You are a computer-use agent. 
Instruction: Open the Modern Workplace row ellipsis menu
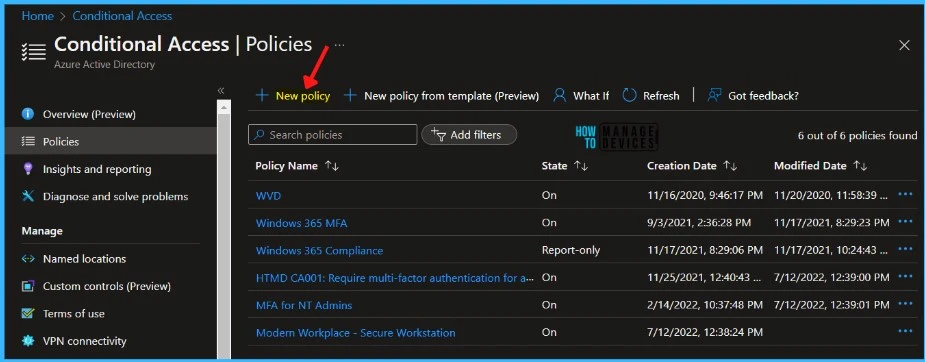click(905, 331)
